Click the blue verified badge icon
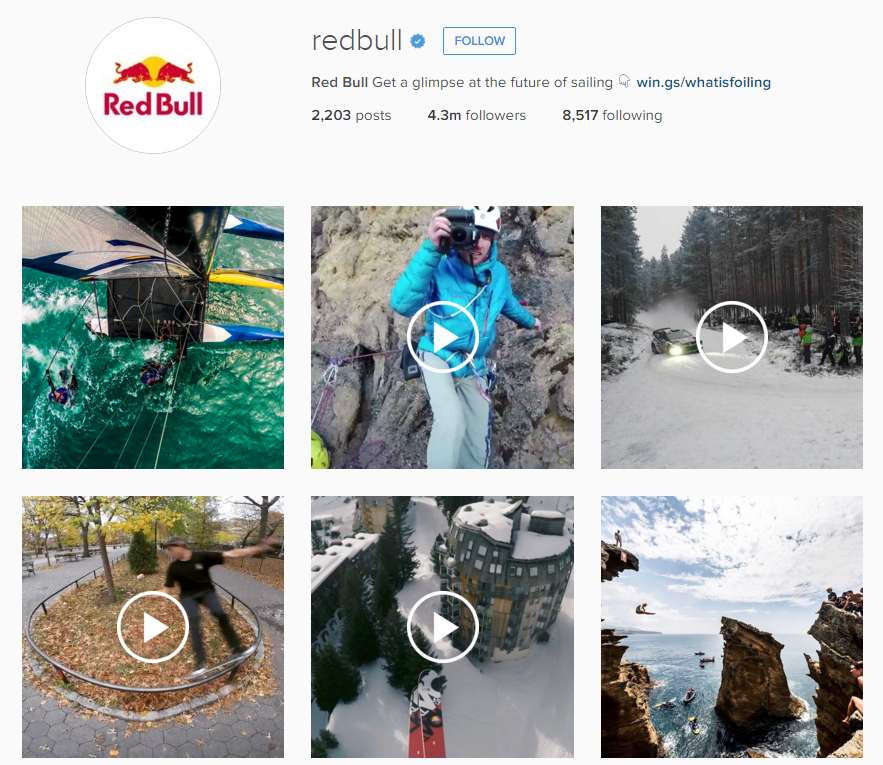The height and width of the screenshot is (765, 883). (417, 41)
